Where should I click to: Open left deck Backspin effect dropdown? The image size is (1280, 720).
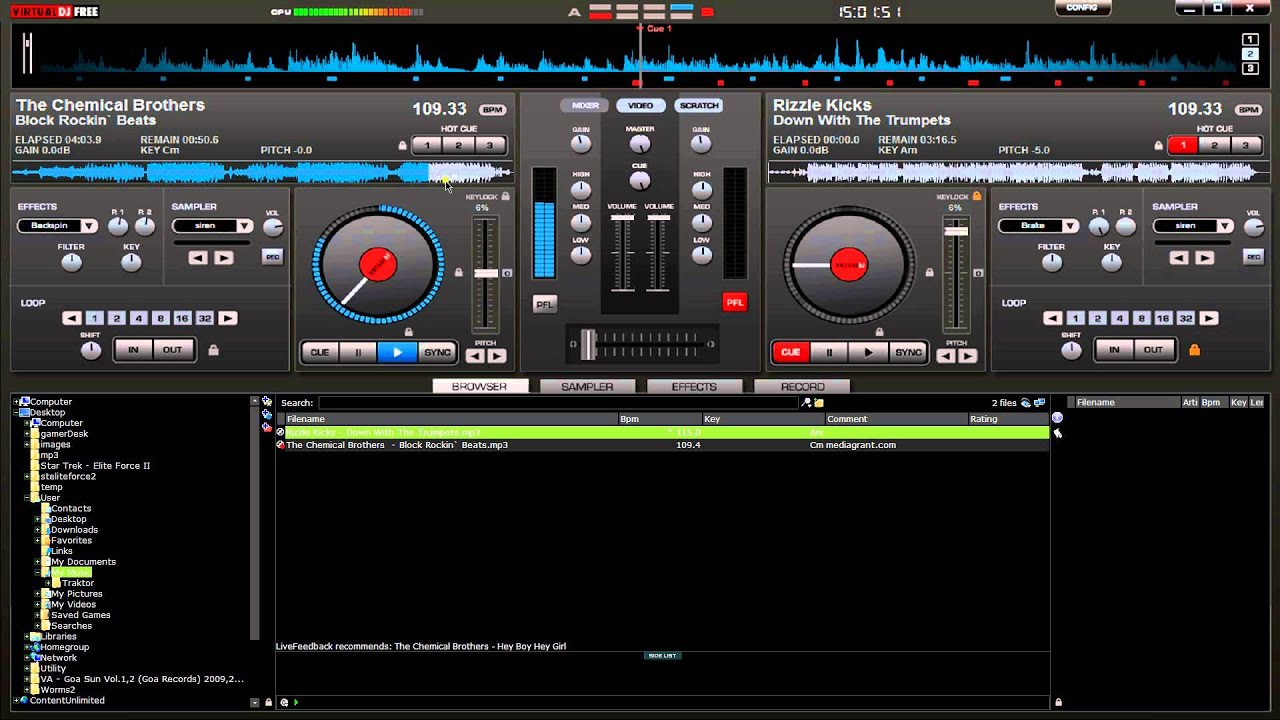click(57, 226)
